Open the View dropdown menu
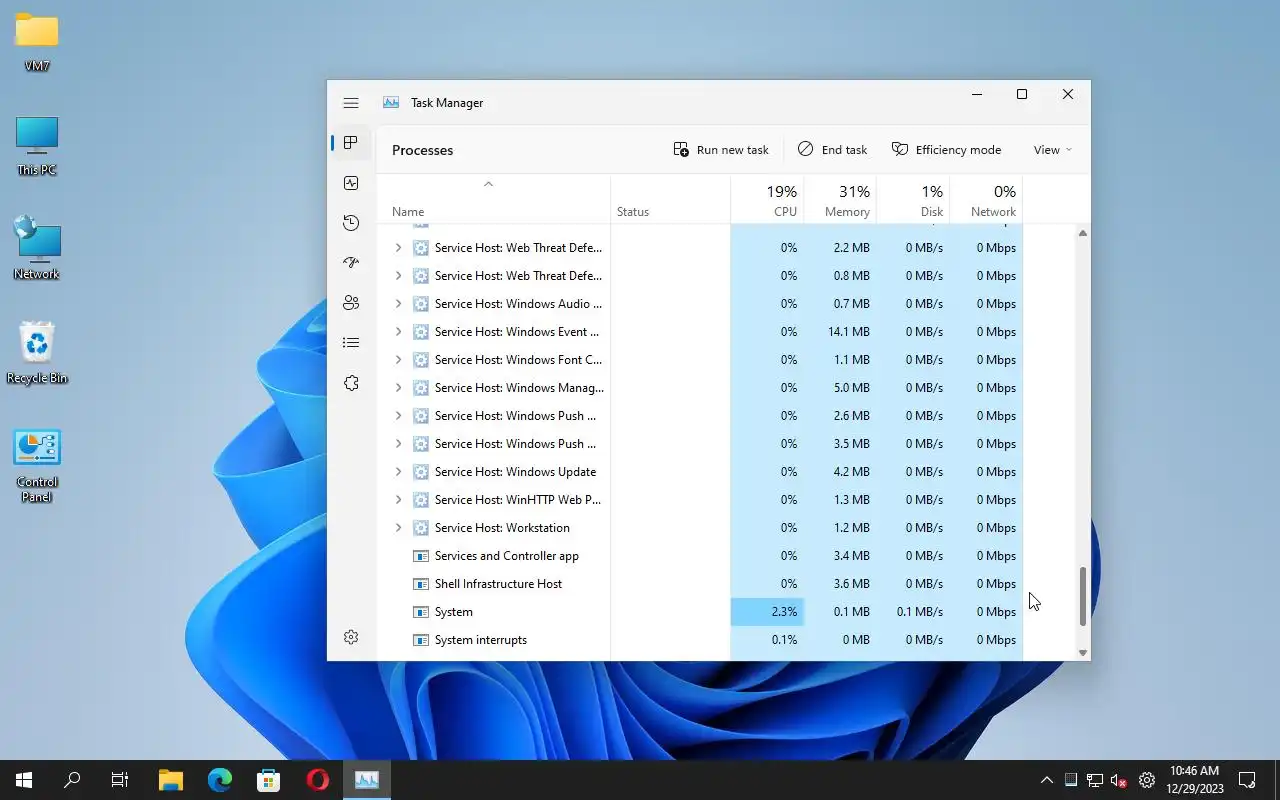The image size is (1280, 800). (x=1052, y=150)
